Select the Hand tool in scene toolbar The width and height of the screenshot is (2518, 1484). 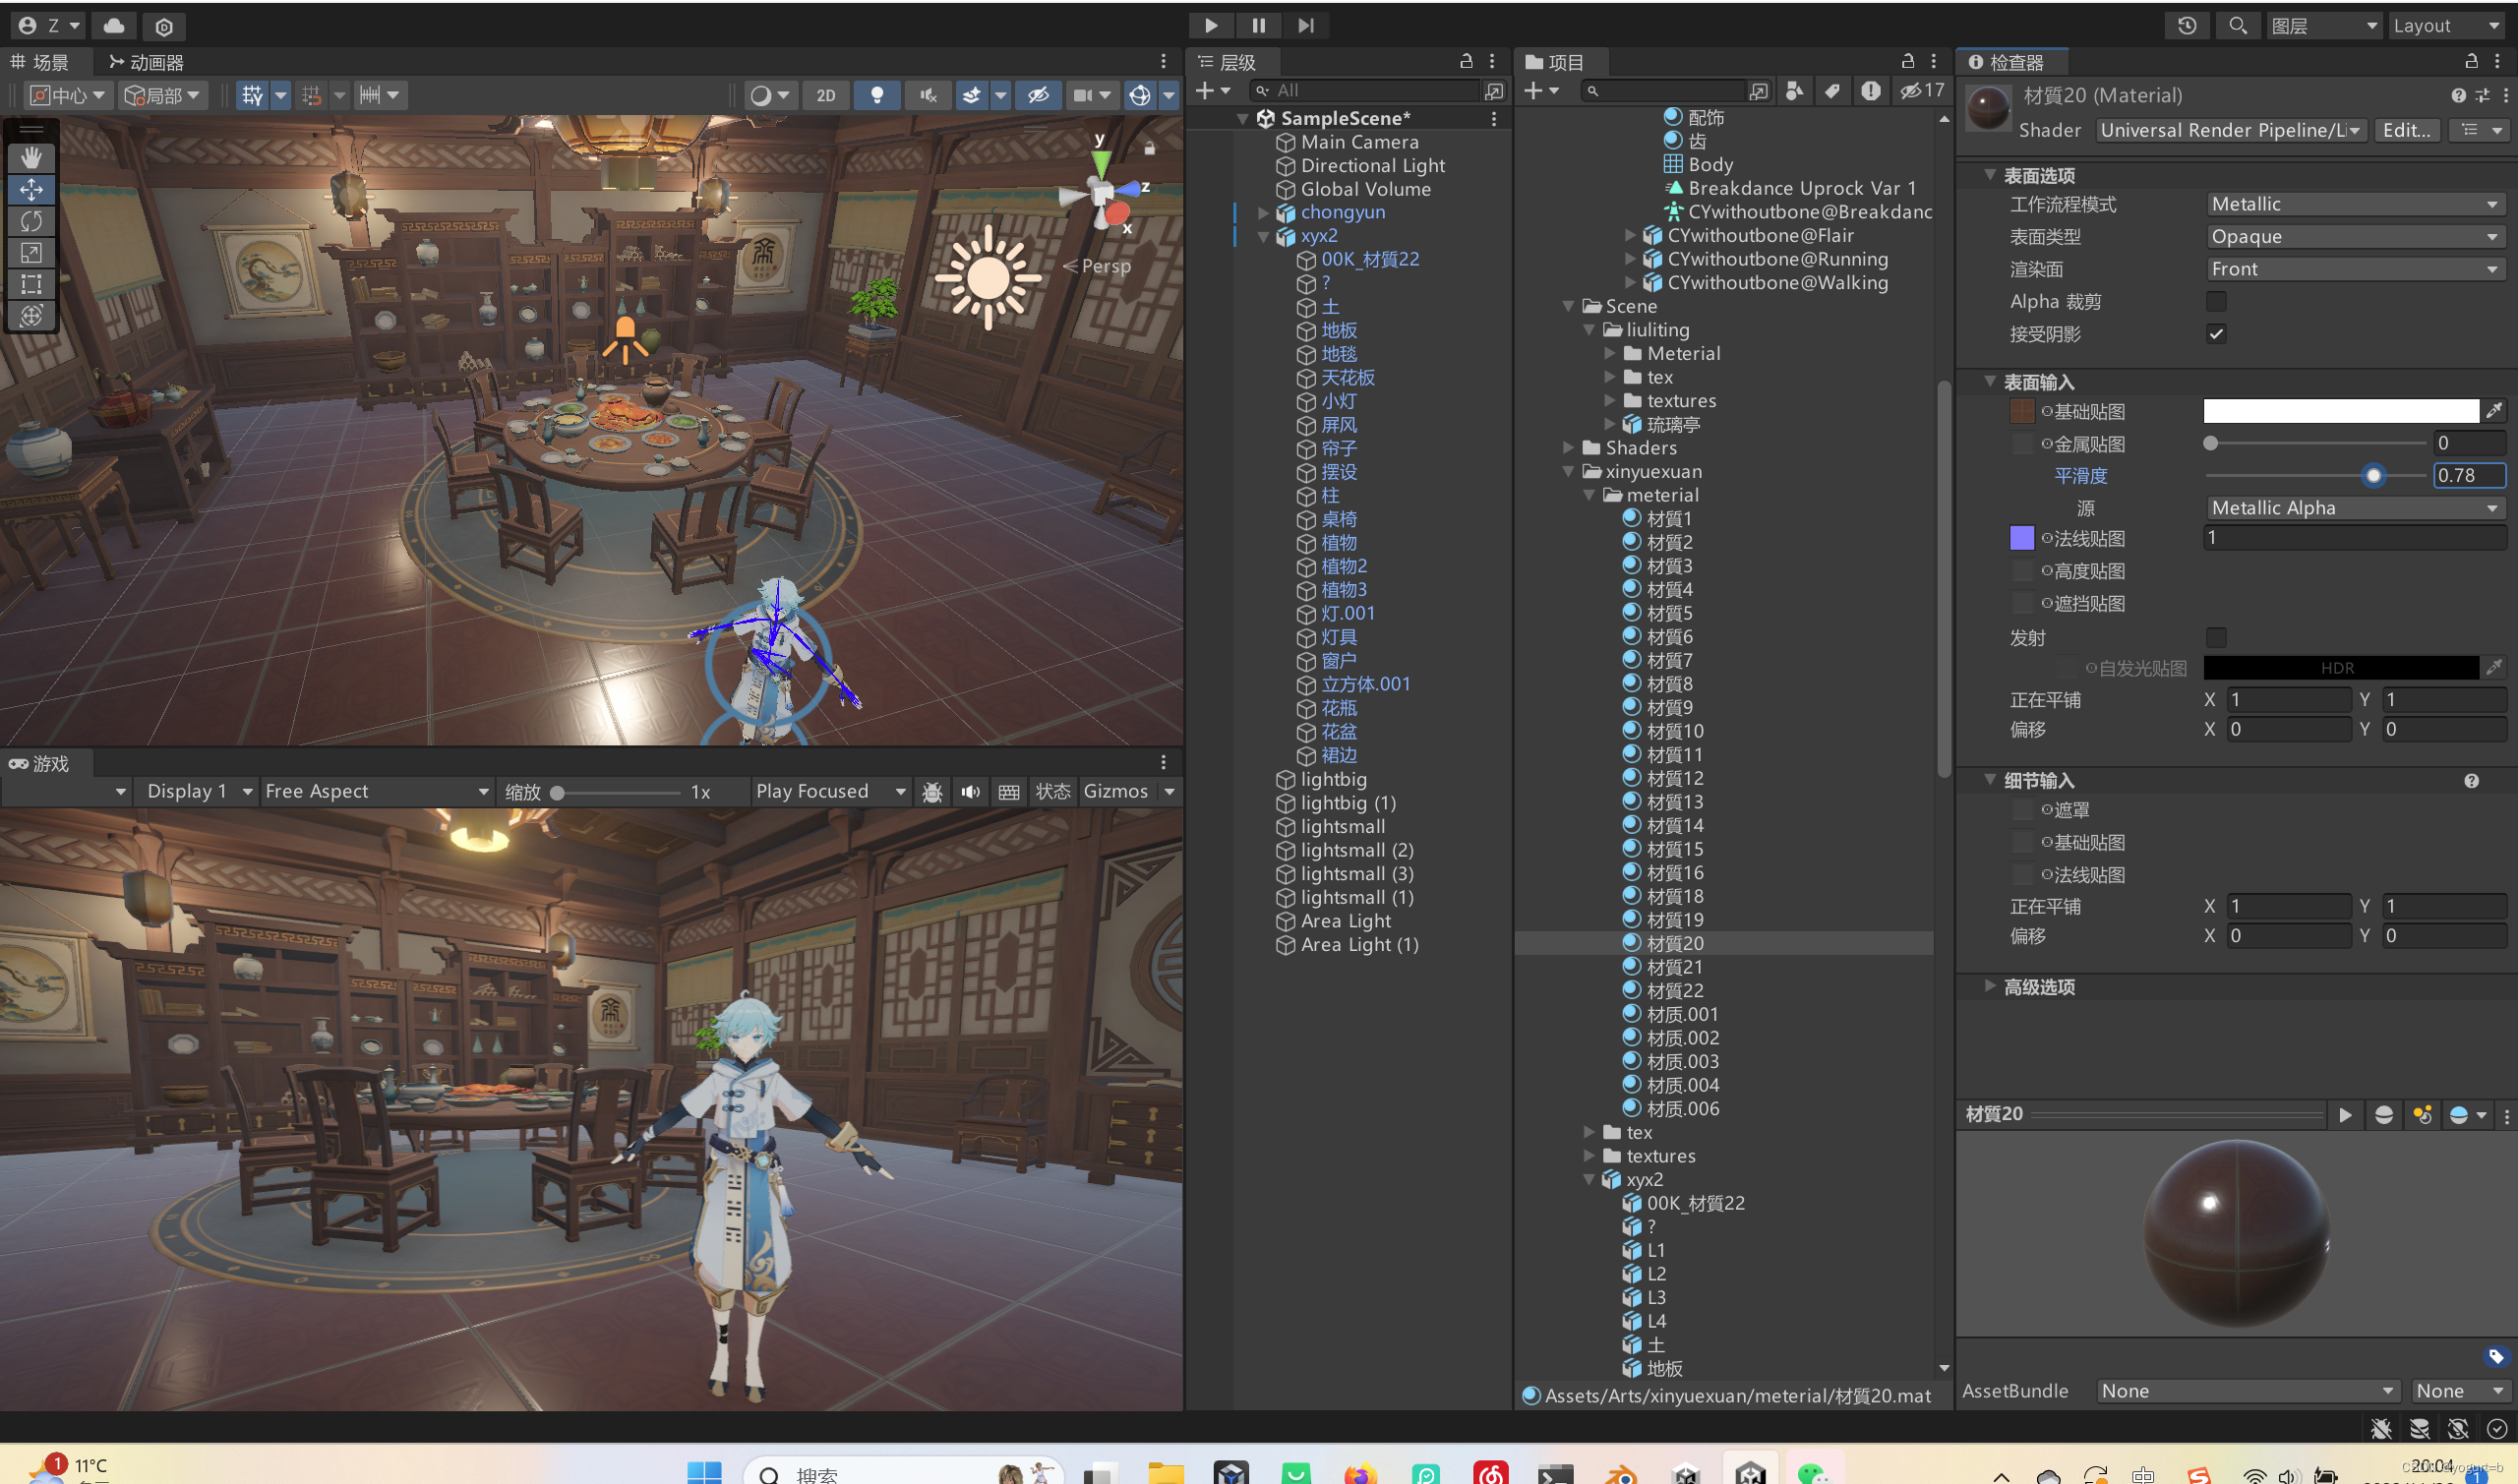coord(31,157)
